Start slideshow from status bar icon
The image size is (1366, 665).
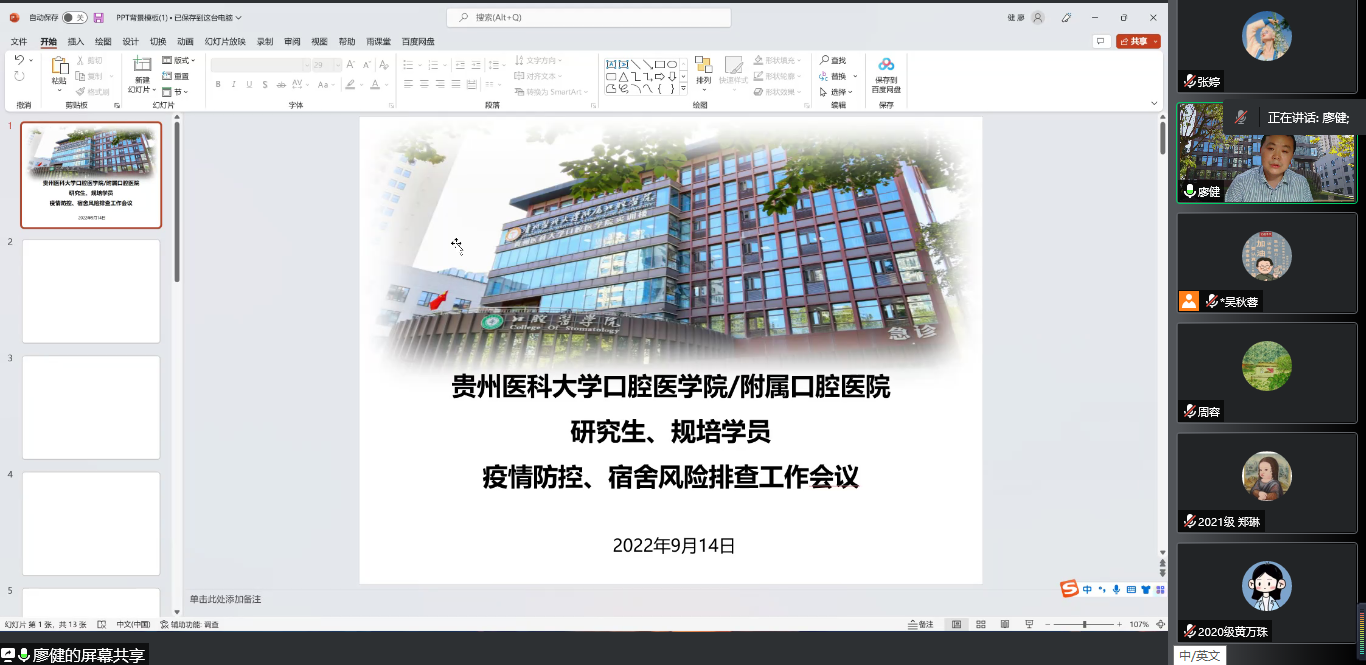[1028, 624]
